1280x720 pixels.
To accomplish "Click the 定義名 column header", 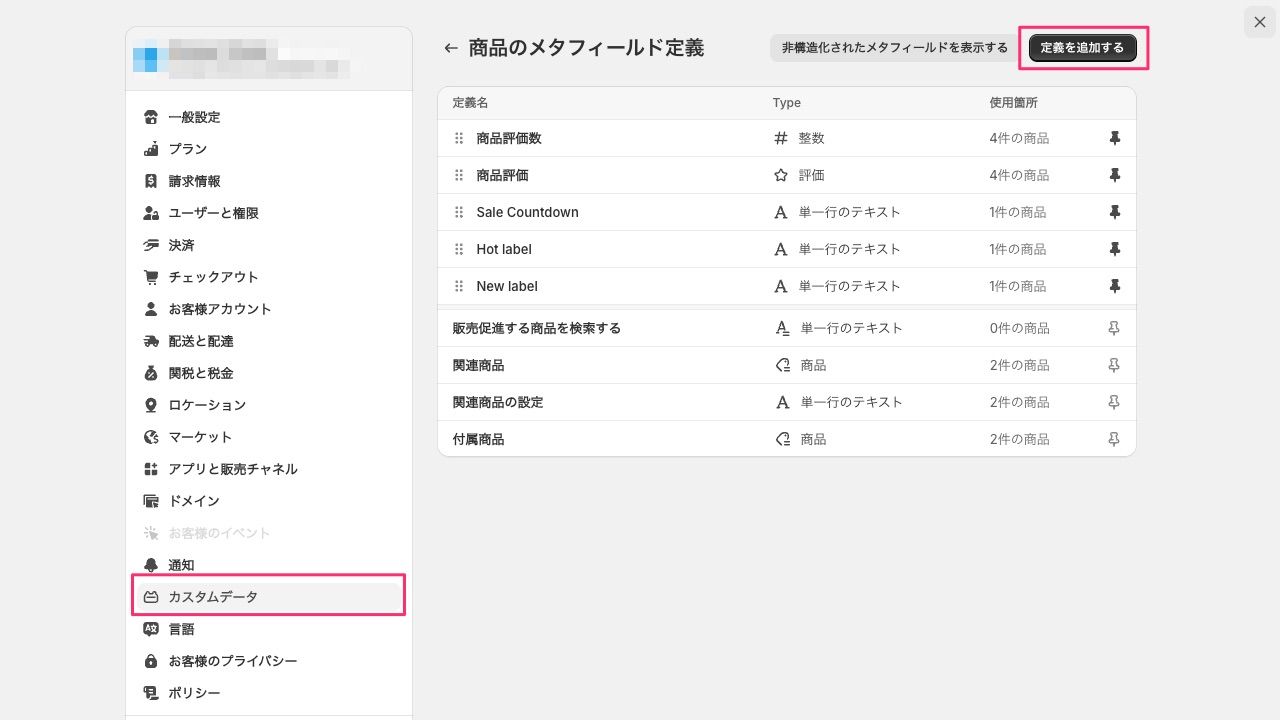I will (x=470, y=103).
